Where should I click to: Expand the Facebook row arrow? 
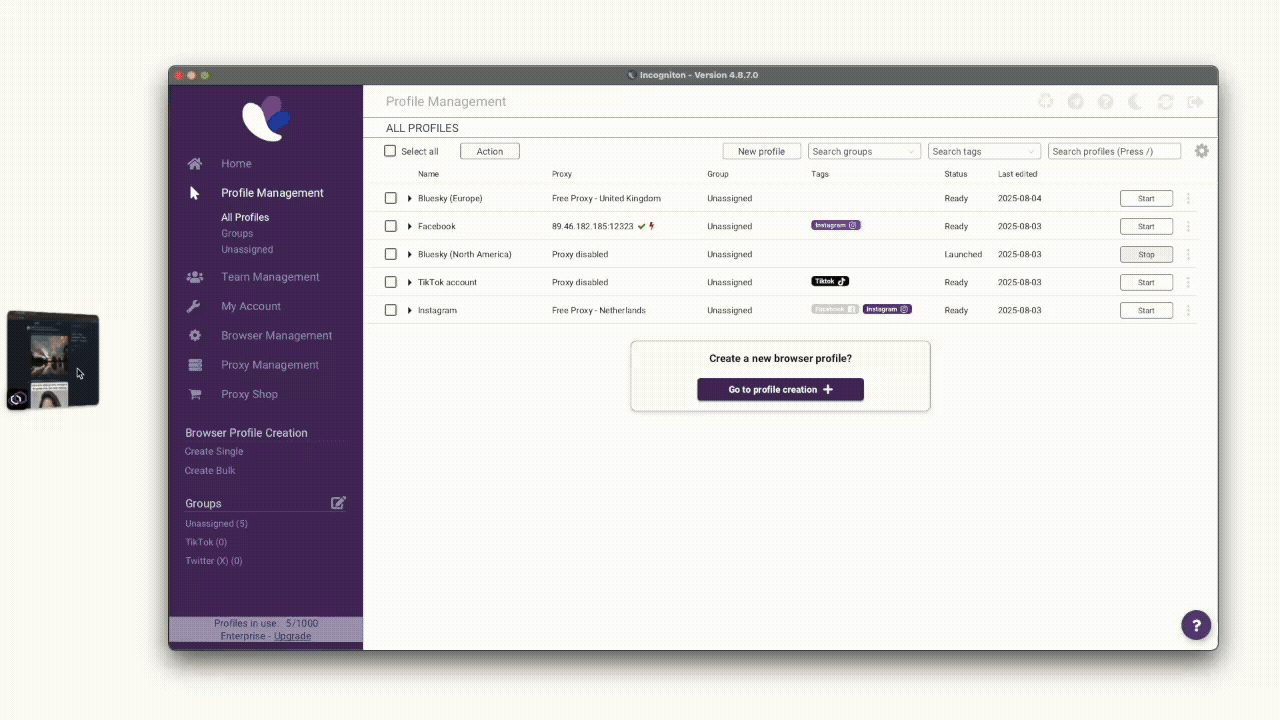tap(410, 226)
